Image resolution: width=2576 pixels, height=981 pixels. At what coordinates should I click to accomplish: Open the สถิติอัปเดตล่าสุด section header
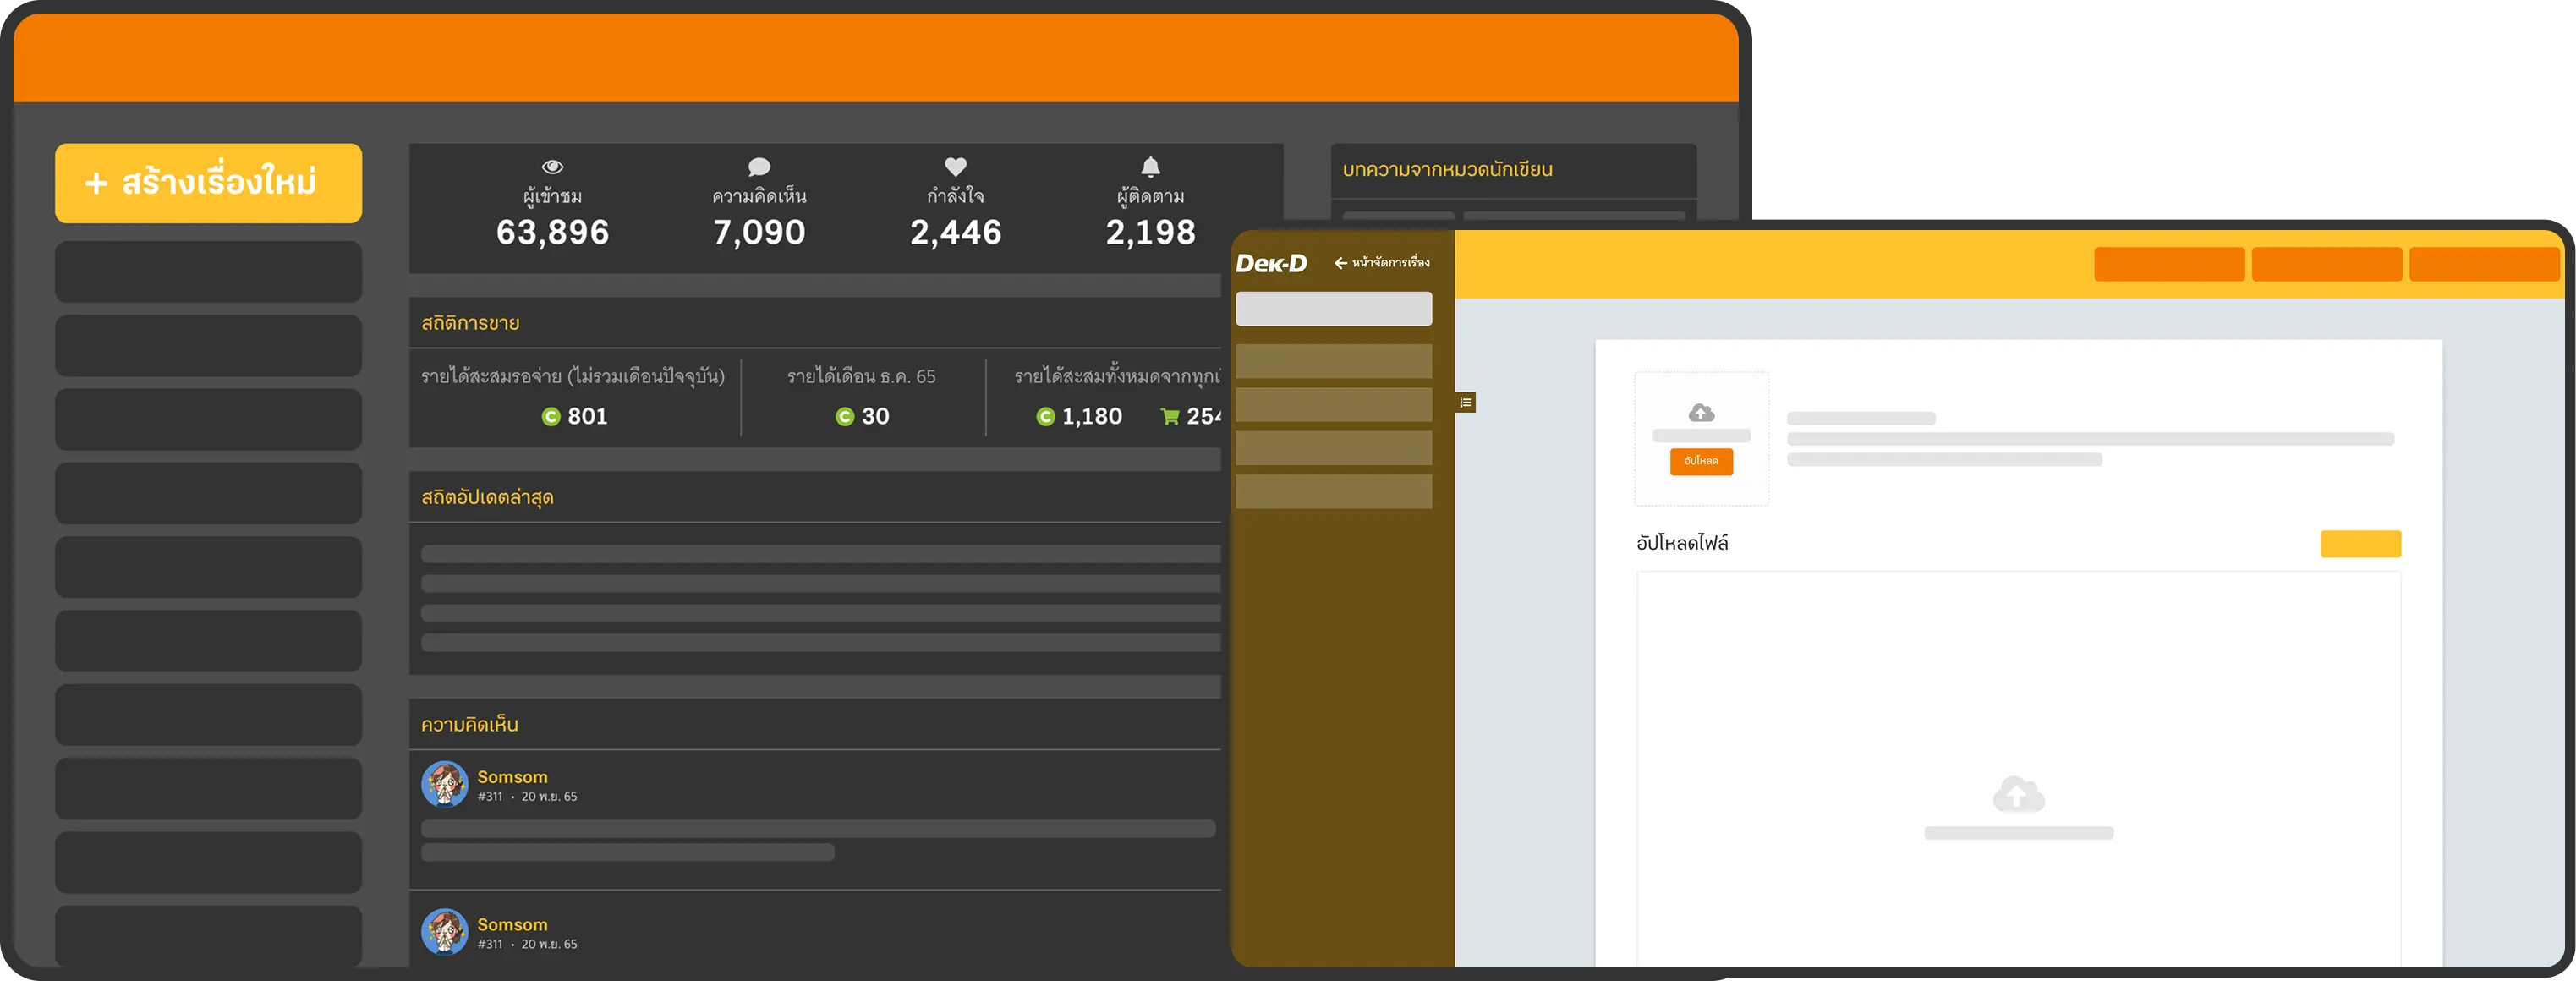tap(487, 497)
